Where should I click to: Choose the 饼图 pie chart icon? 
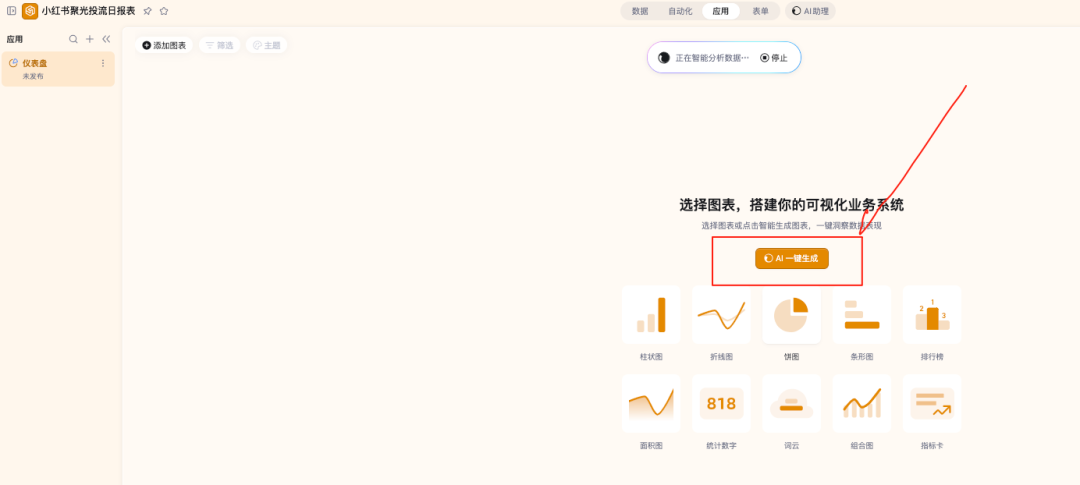click(x=791, y=315)
